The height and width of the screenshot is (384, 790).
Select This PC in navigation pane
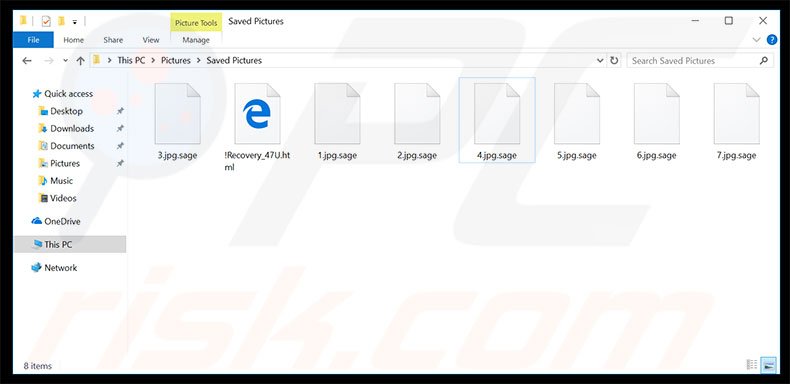pyautogui.click(x=70, y=244)
